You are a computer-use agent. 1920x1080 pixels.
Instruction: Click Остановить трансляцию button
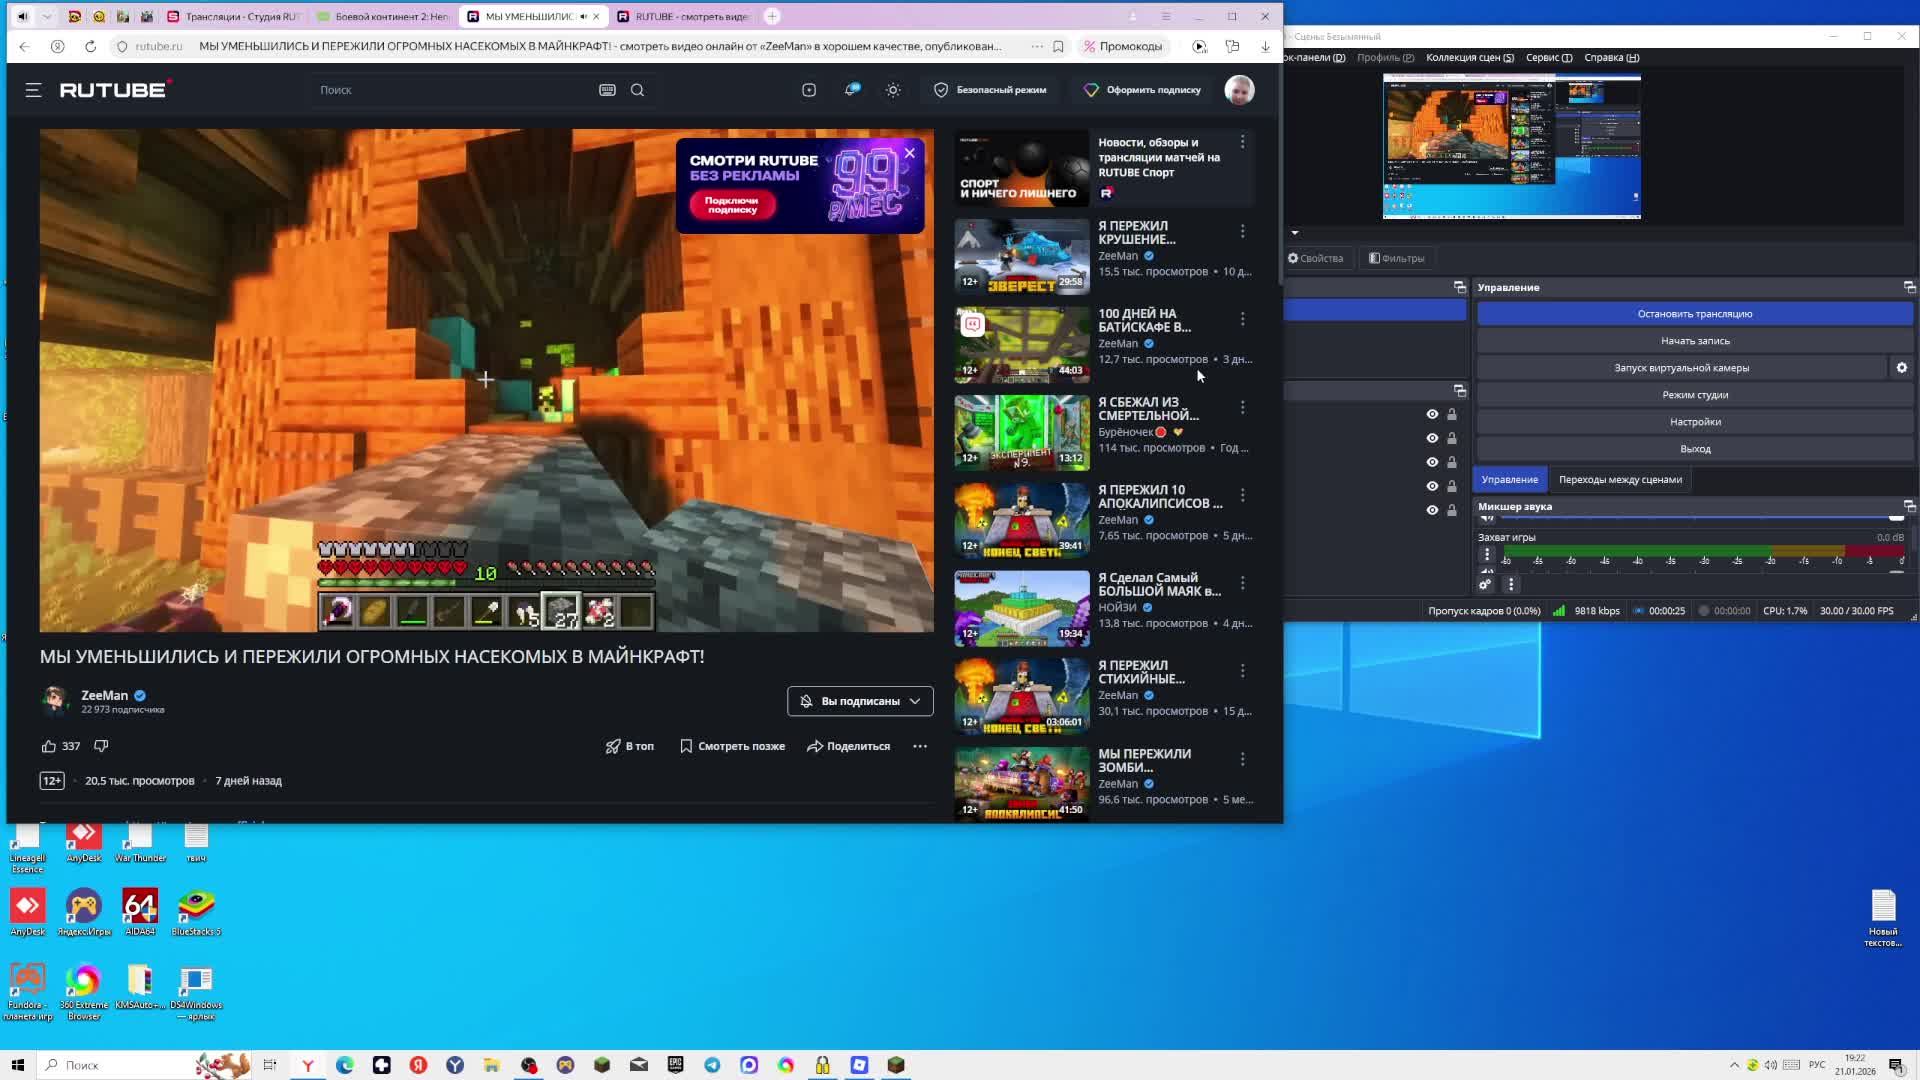[1694, 314]
